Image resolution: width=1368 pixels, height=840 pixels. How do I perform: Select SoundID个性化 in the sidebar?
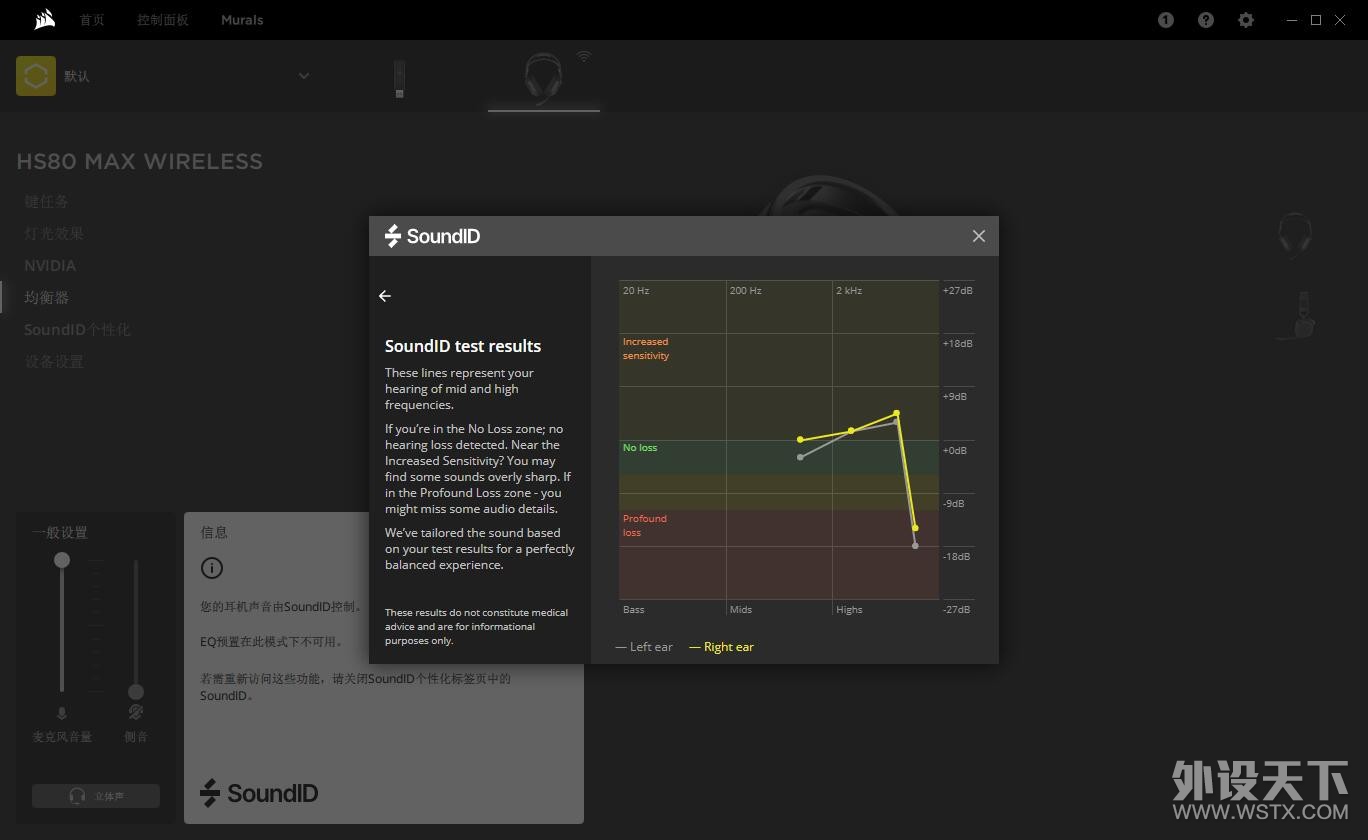point(77,329)
